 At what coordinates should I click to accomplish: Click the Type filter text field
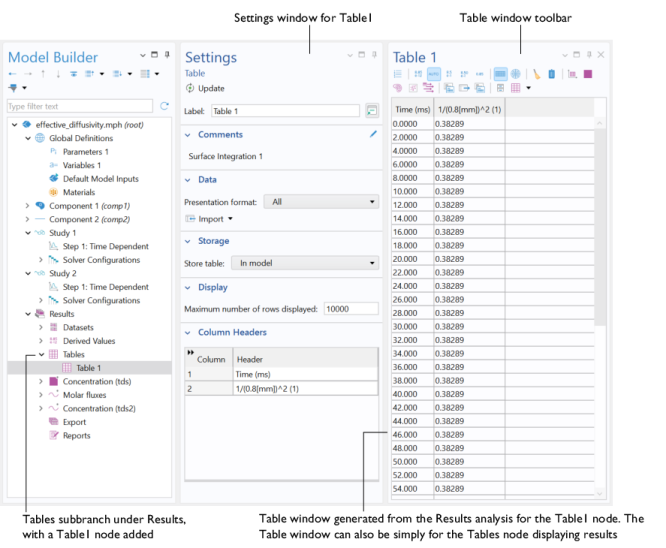point(80,106)
